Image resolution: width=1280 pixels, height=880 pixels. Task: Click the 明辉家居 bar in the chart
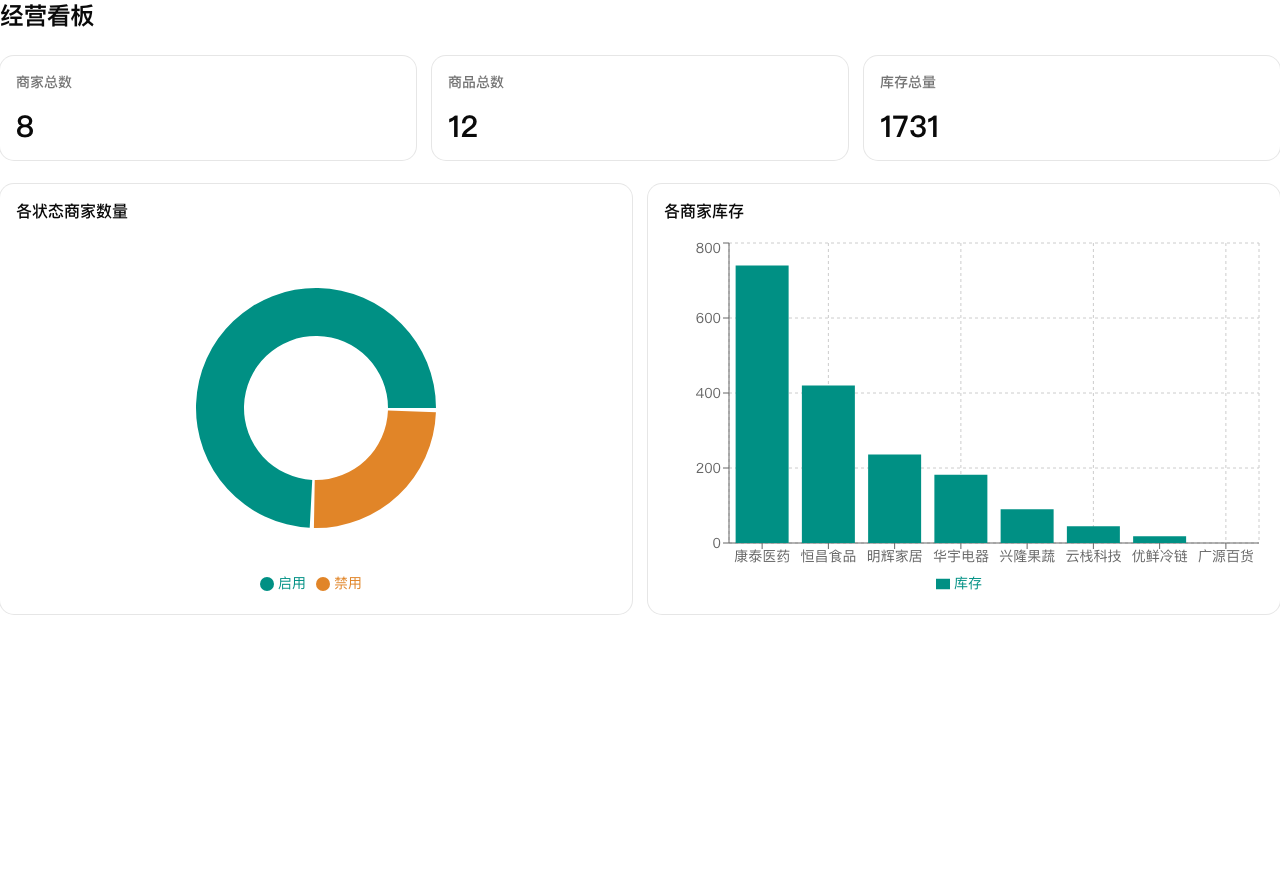pyautogui.click(x=894, y=499)
